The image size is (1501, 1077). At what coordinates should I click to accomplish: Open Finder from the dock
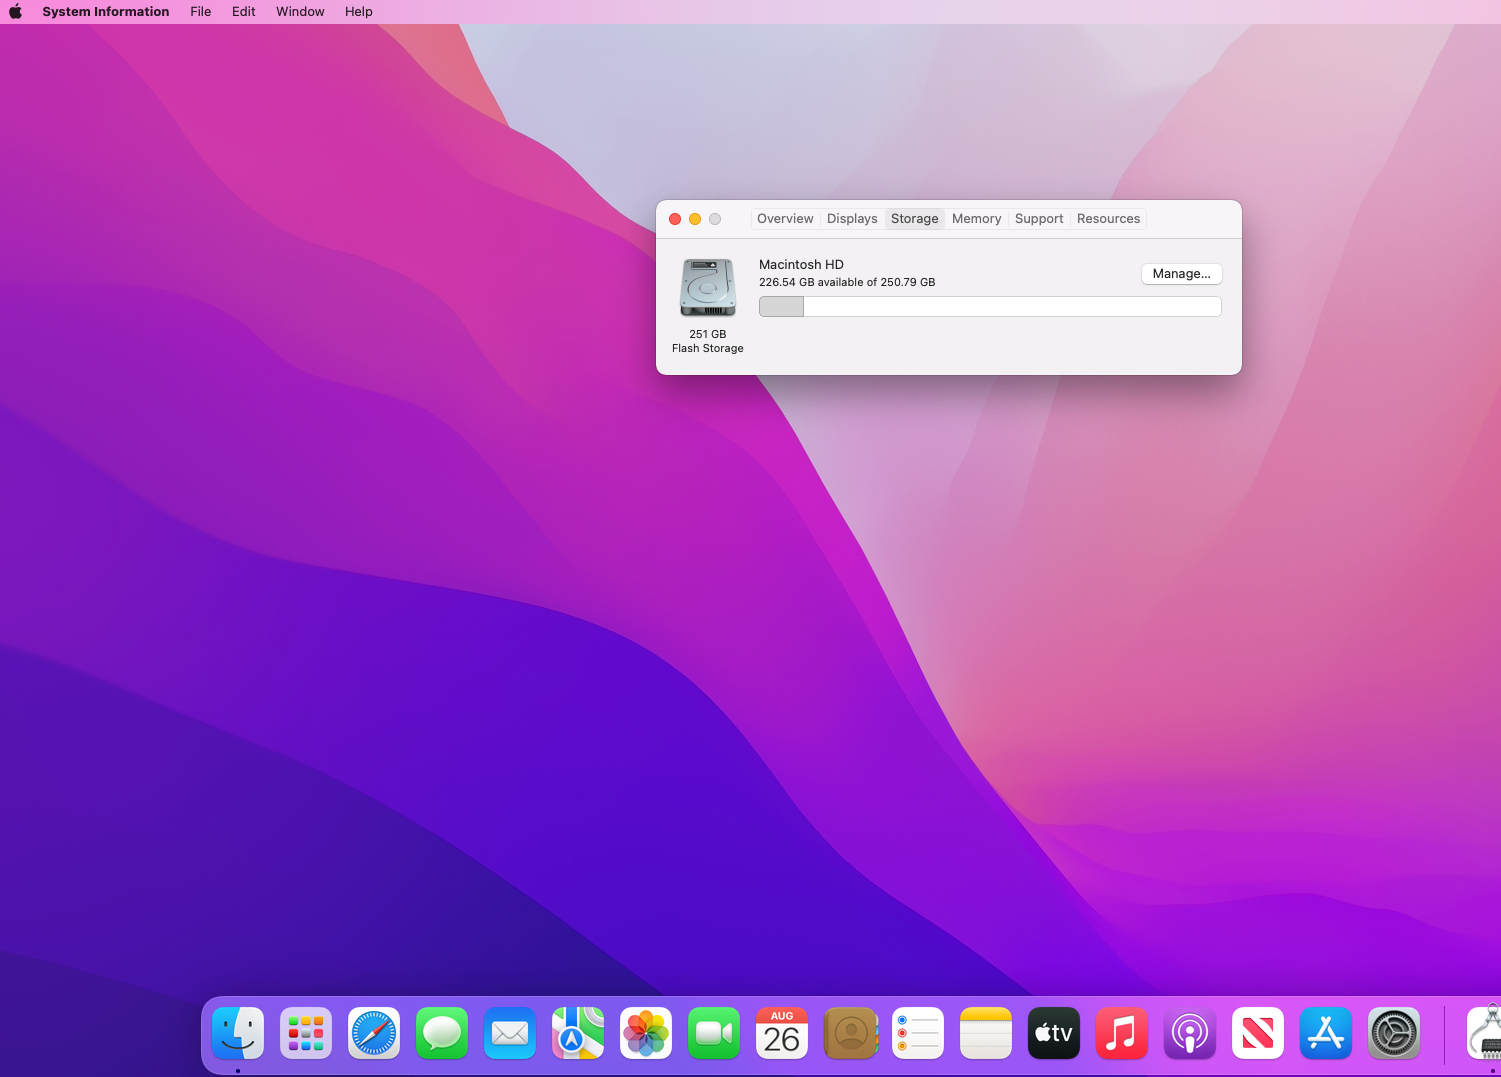pyautogui.click(x=238, y=1033)
